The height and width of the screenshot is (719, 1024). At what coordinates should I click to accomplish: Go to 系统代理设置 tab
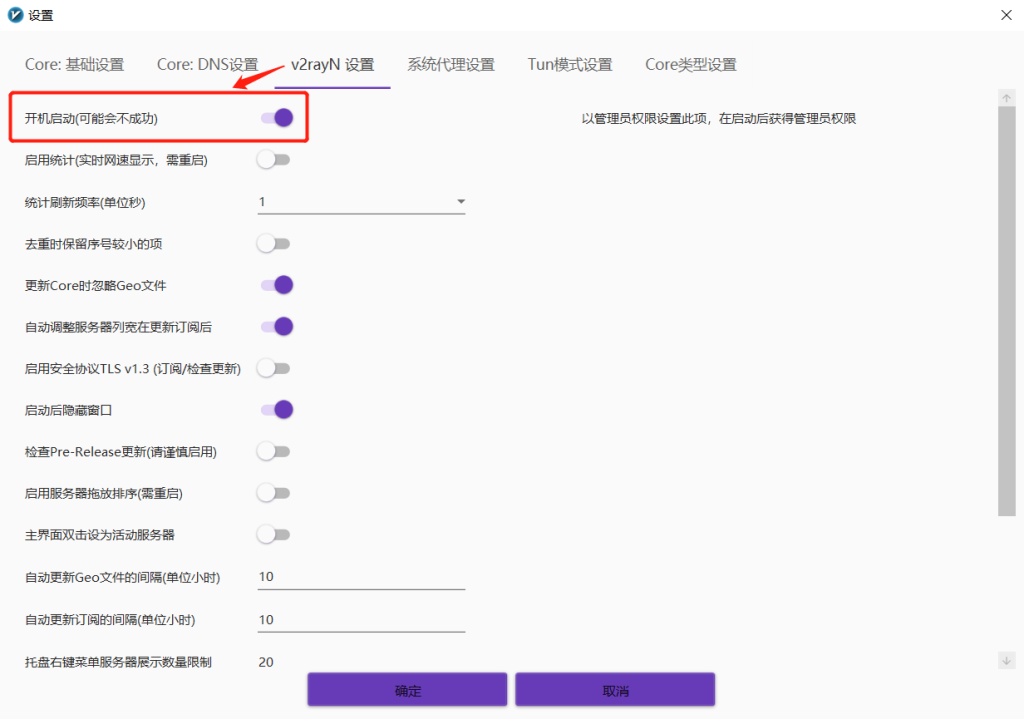pyautogui.click(x=451, y=65)
